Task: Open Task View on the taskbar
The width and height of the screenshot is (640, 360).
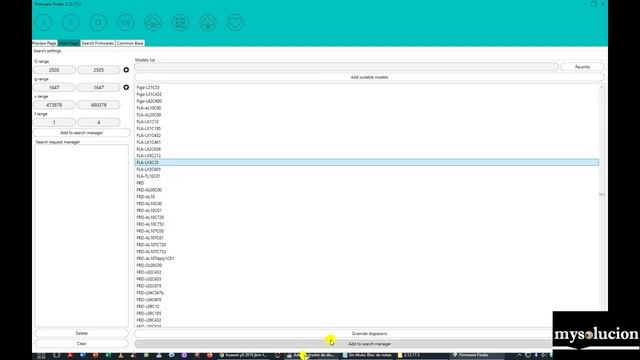Action: 57,356
